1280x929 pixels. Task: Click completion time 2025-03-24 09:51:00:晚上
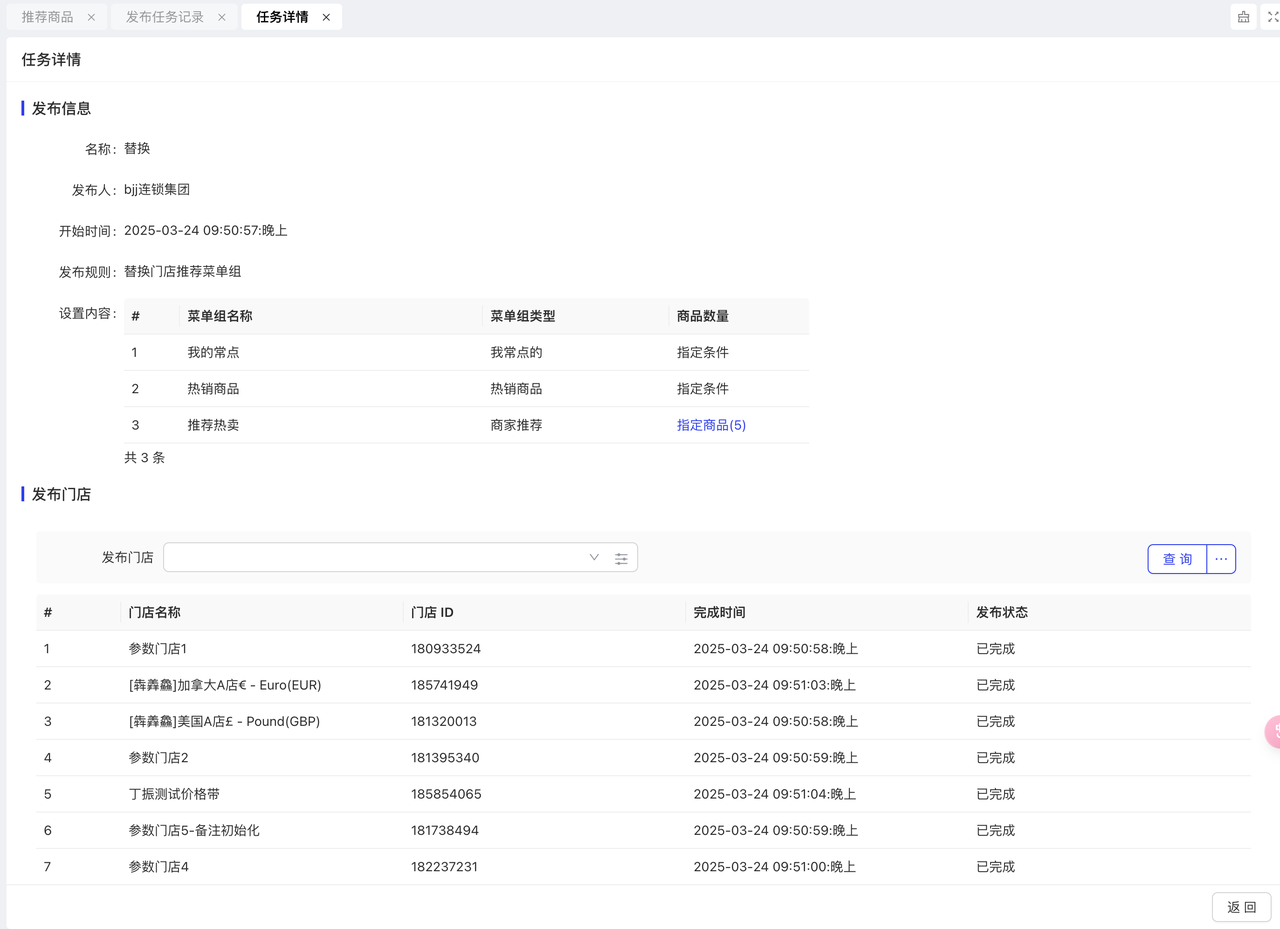pyautogui.click(x=775, y=867)
